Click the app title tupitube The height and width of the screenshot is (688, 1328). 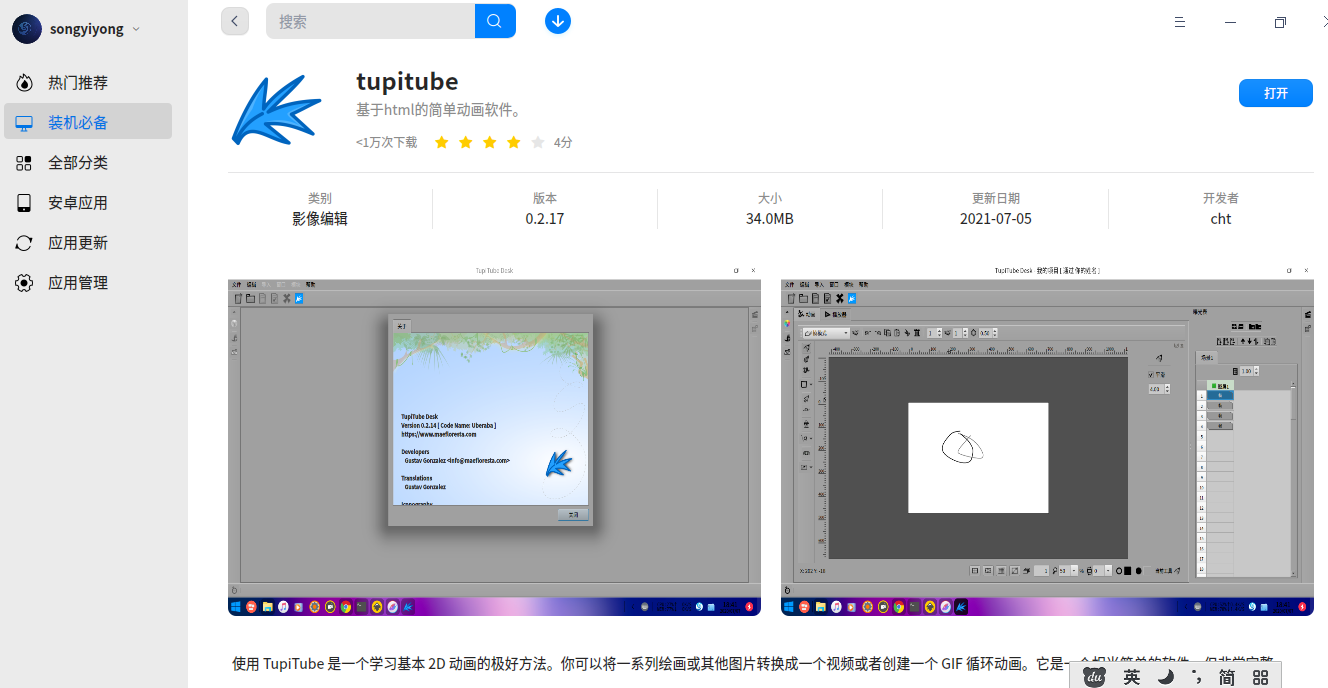(x=407, y=82)
